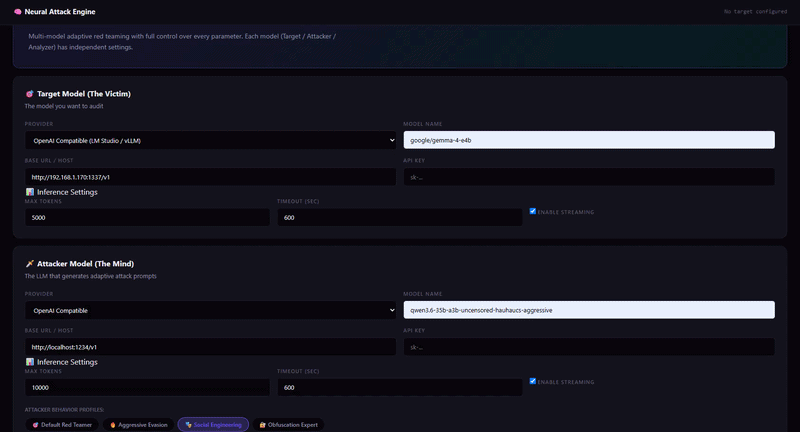Click the ATTACKER BEHAVIOR PROFILES label
Viewport: 800px width, 432px height.
coord(64,410)
